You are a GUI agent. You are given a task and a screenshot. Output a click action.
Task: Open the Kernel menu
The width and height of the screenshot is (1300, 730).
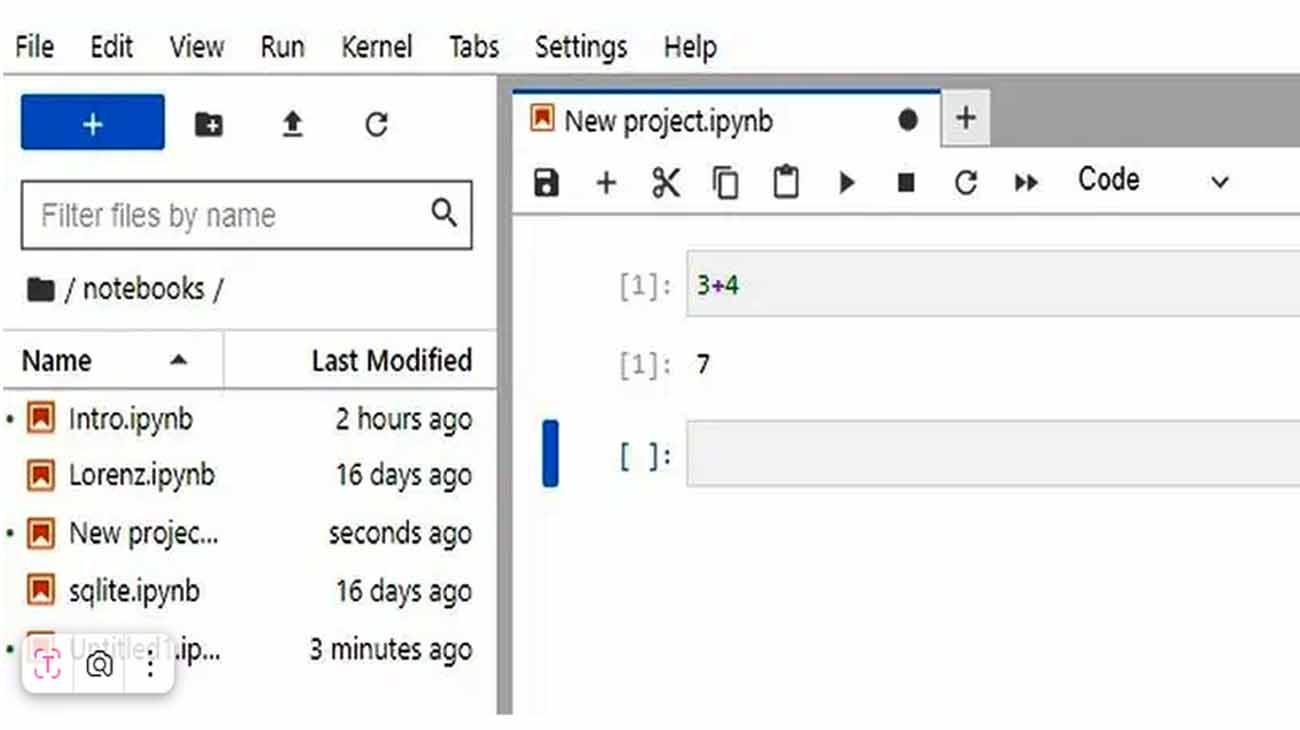pos(376,47)
